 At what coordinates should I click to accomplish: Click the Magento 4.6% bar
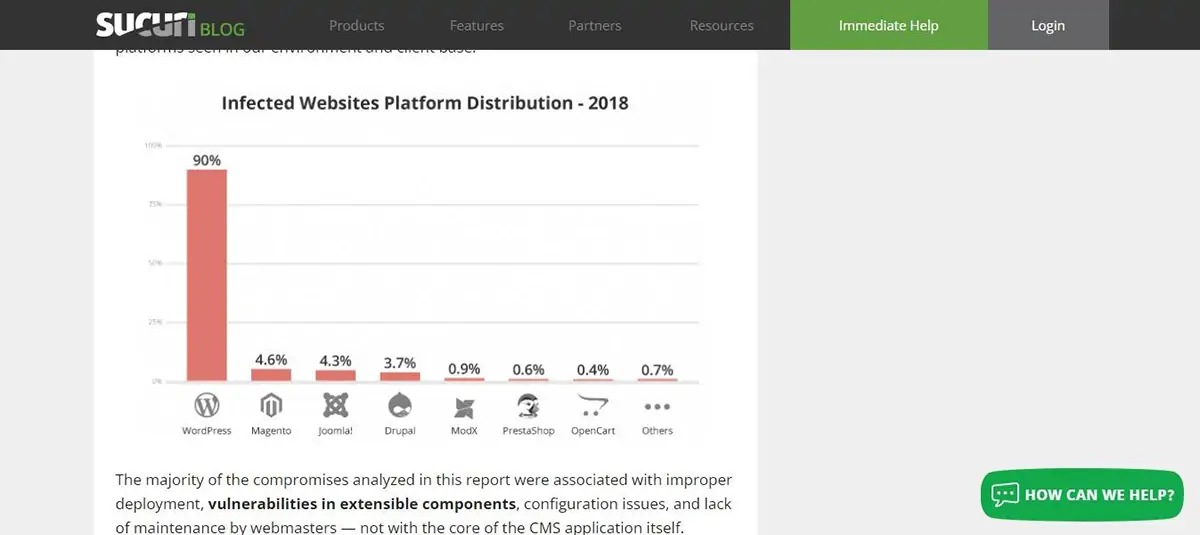tap(271, 375)
